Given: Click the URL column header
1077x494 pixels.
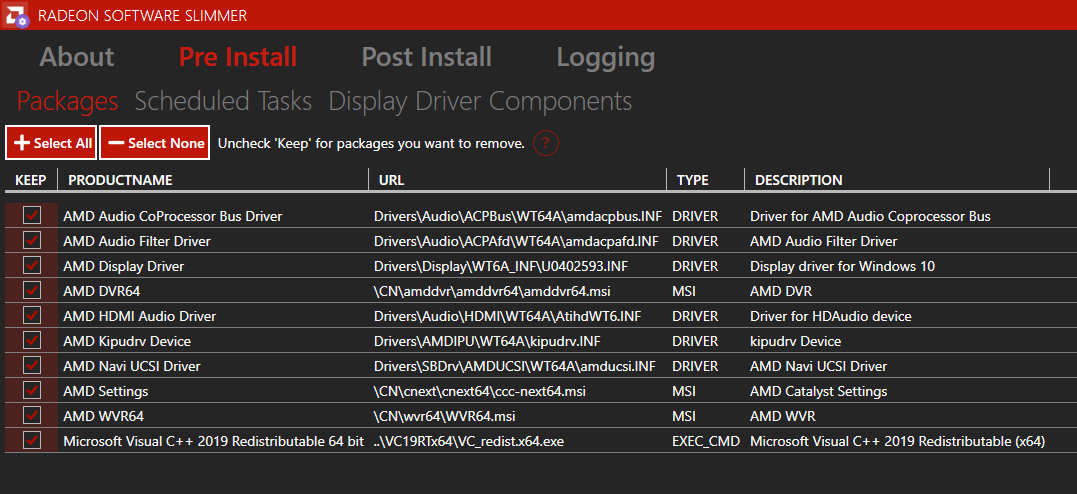Looking at the screenshot, I should click(392, 180).
